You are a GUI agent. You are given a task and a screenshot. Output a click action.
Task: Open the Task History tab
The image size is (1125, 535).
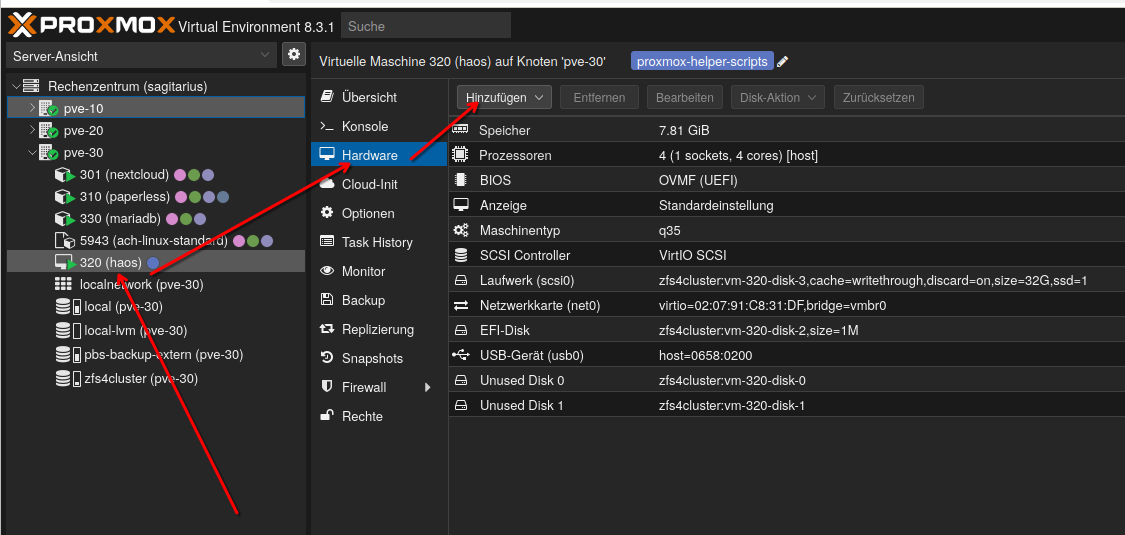[x=379, y=242]
